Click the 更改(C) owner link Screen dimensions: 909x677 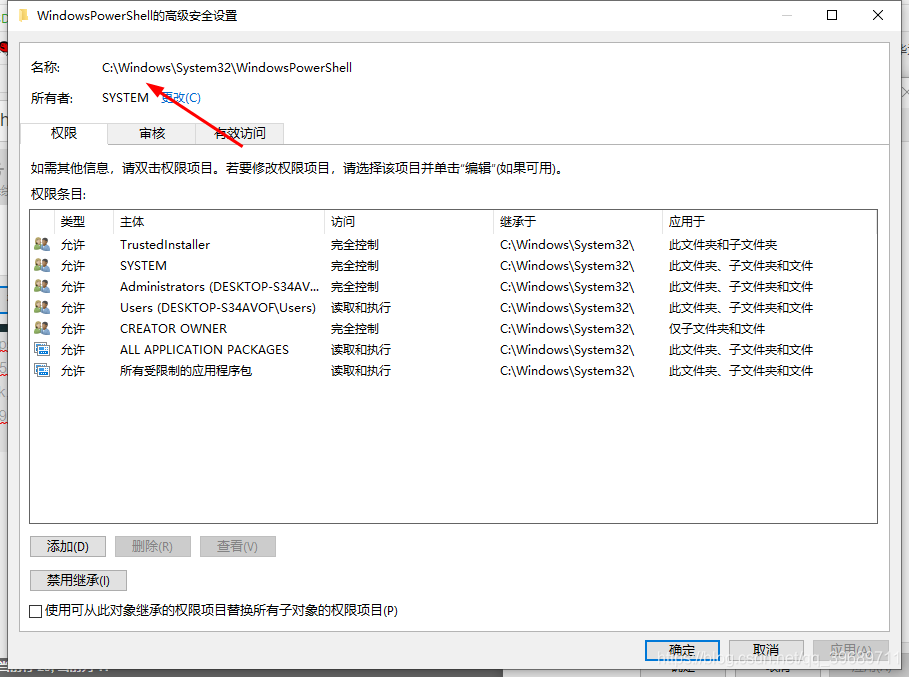click(181, 98)
